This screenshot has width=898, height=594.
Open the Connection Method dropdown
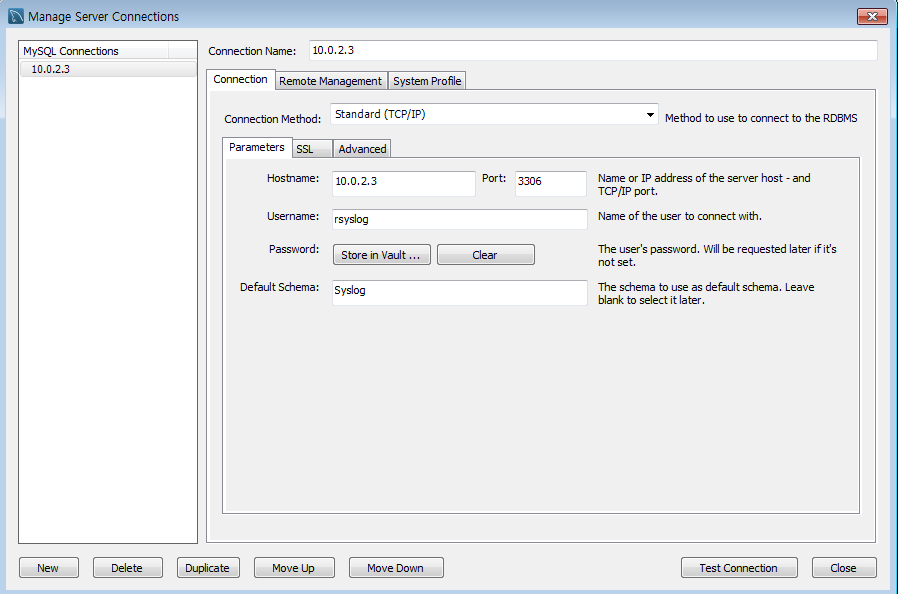tap(494, 114)
